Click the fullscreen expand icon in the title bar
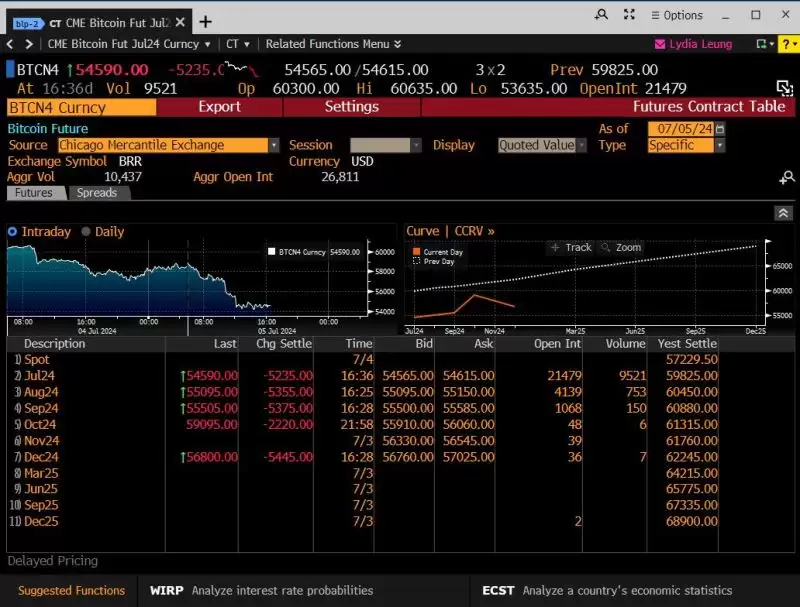The width and height of the screenshot is (800, 607). [628, 15]
